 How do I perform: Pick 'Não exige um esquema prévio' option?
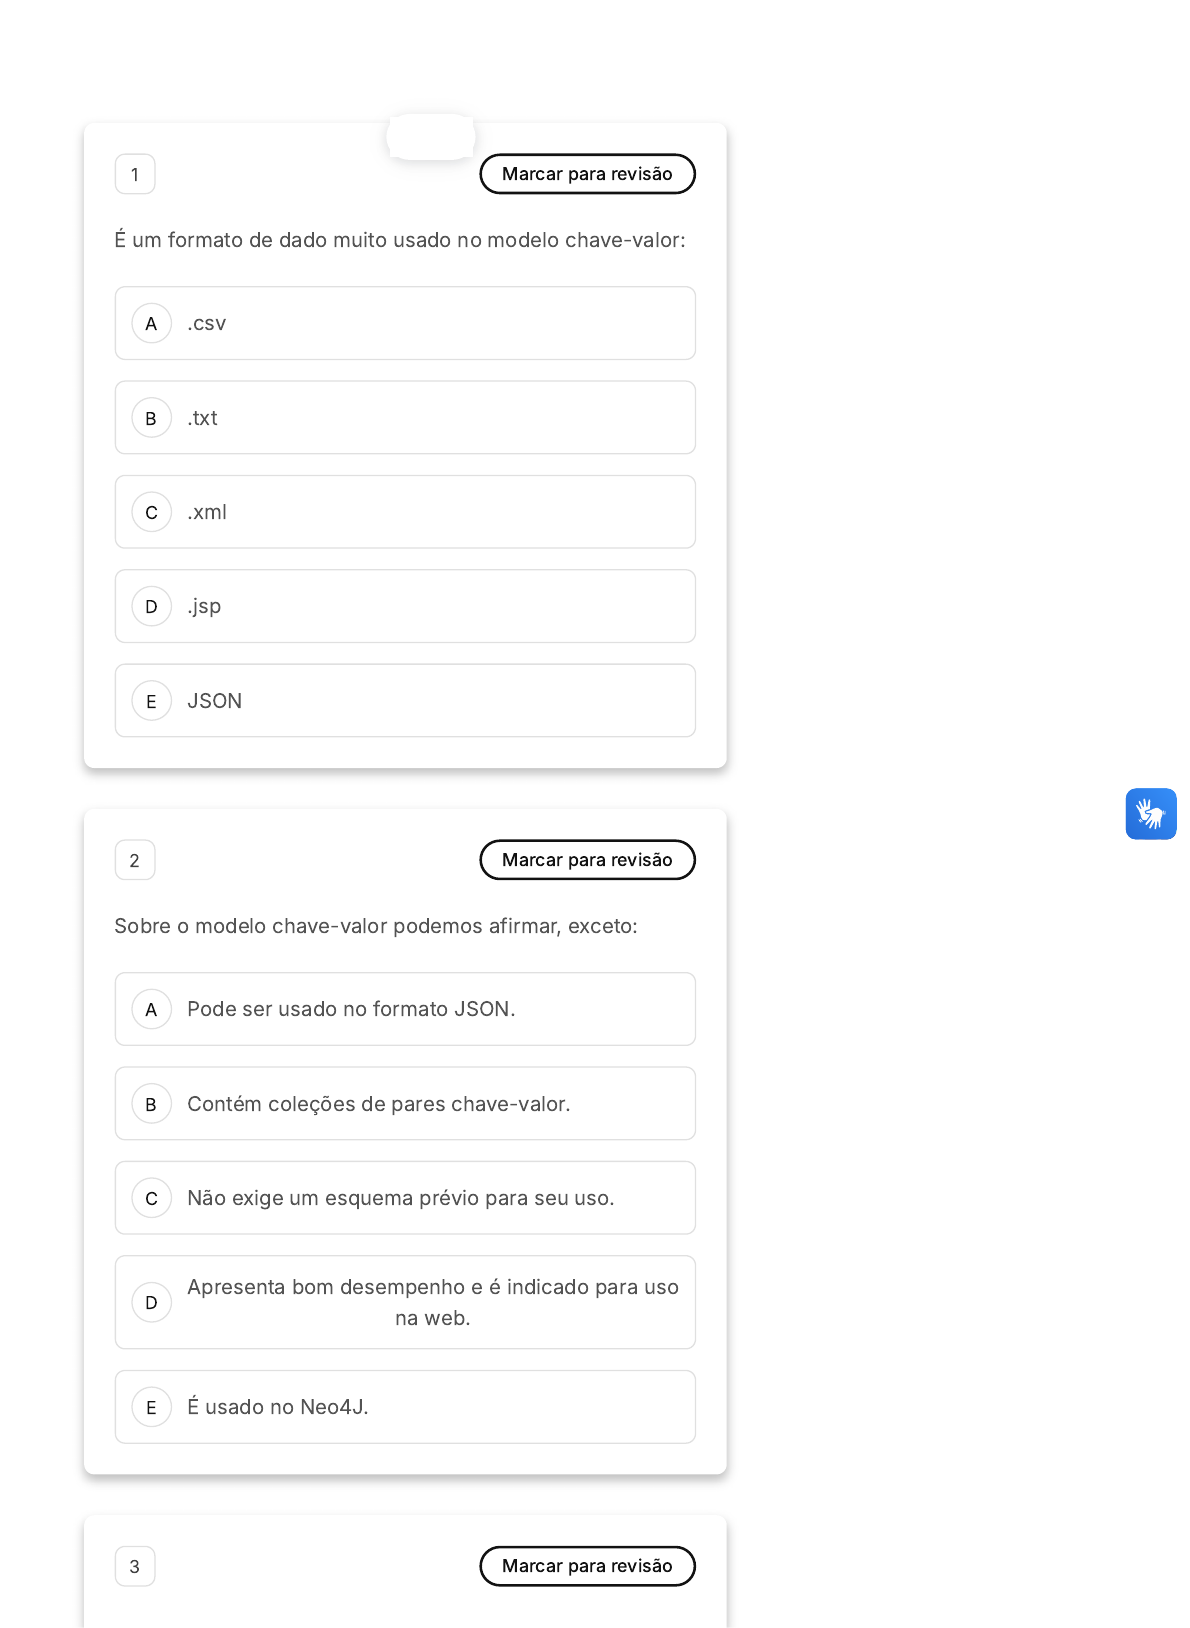pos(405,1198)
